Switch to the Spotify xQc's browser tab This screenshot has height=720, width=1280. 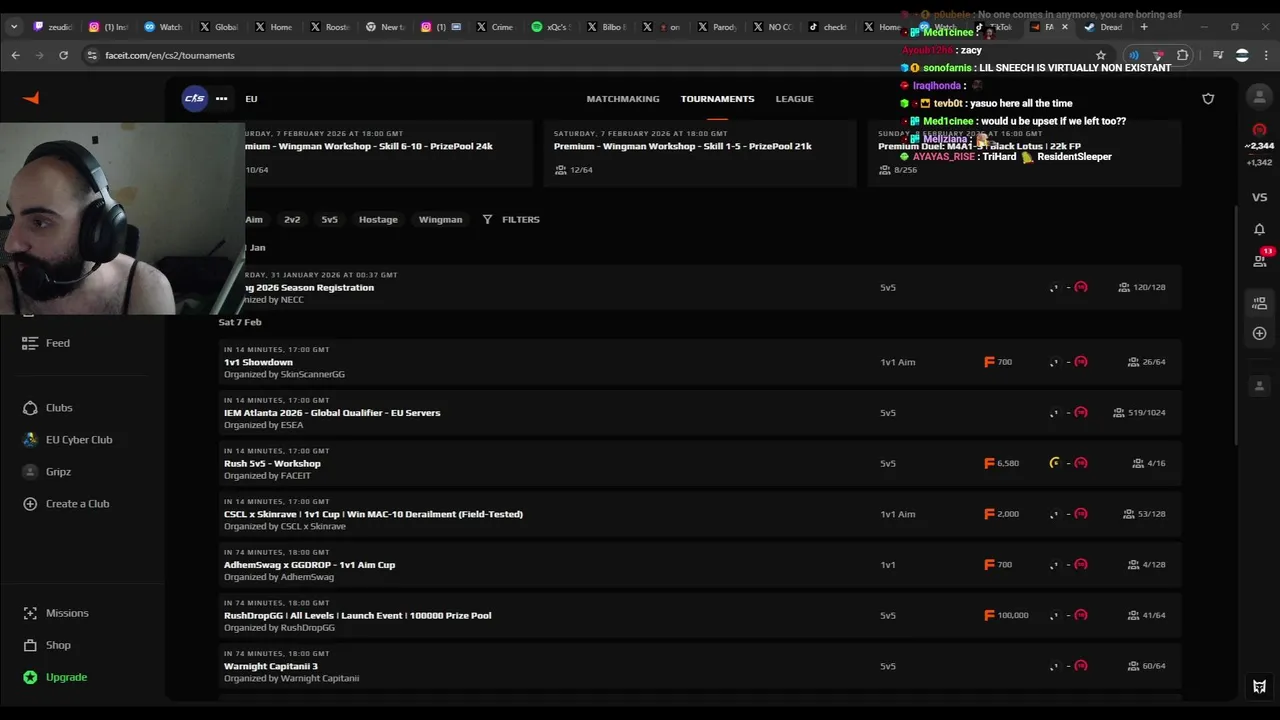click(x=548, y=27)
